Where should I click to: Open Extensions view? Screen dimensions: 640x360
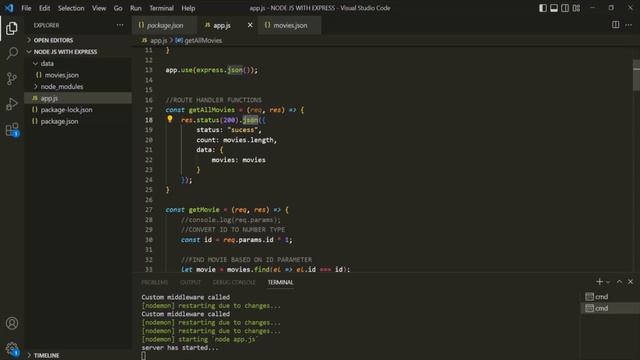pyautogui.click(x=12, y=130)
